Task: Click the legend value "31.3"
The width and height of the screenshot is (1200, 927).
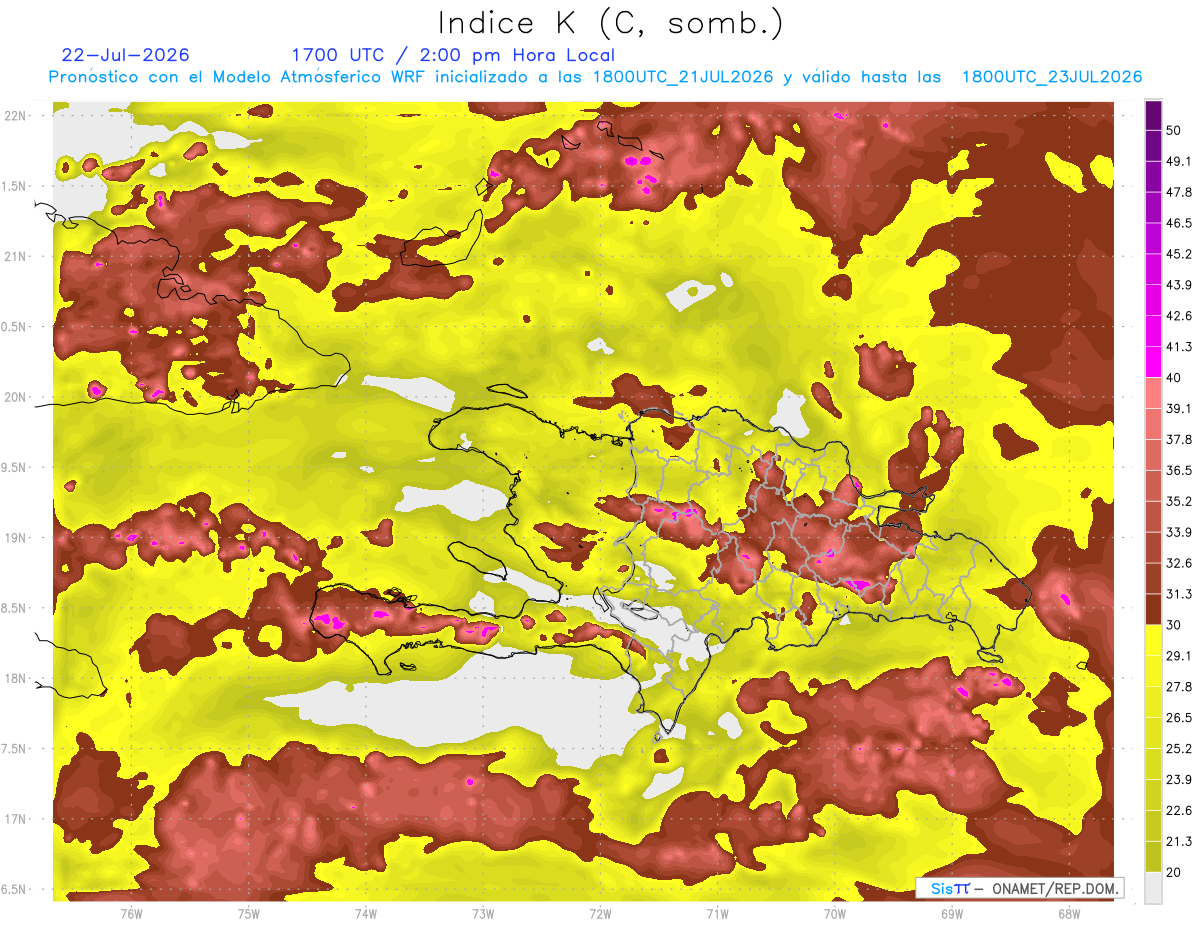Action: coord(1178,594)
